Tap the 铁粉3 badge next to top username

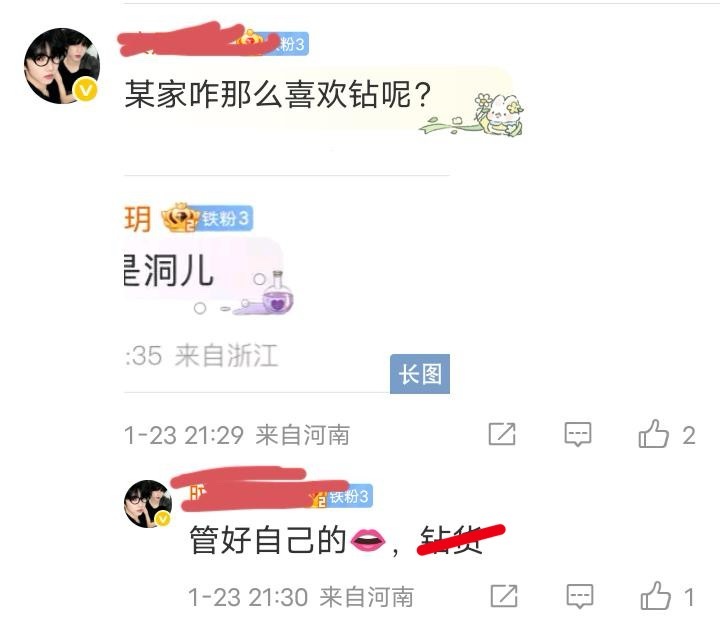click(x=292, y=44)
